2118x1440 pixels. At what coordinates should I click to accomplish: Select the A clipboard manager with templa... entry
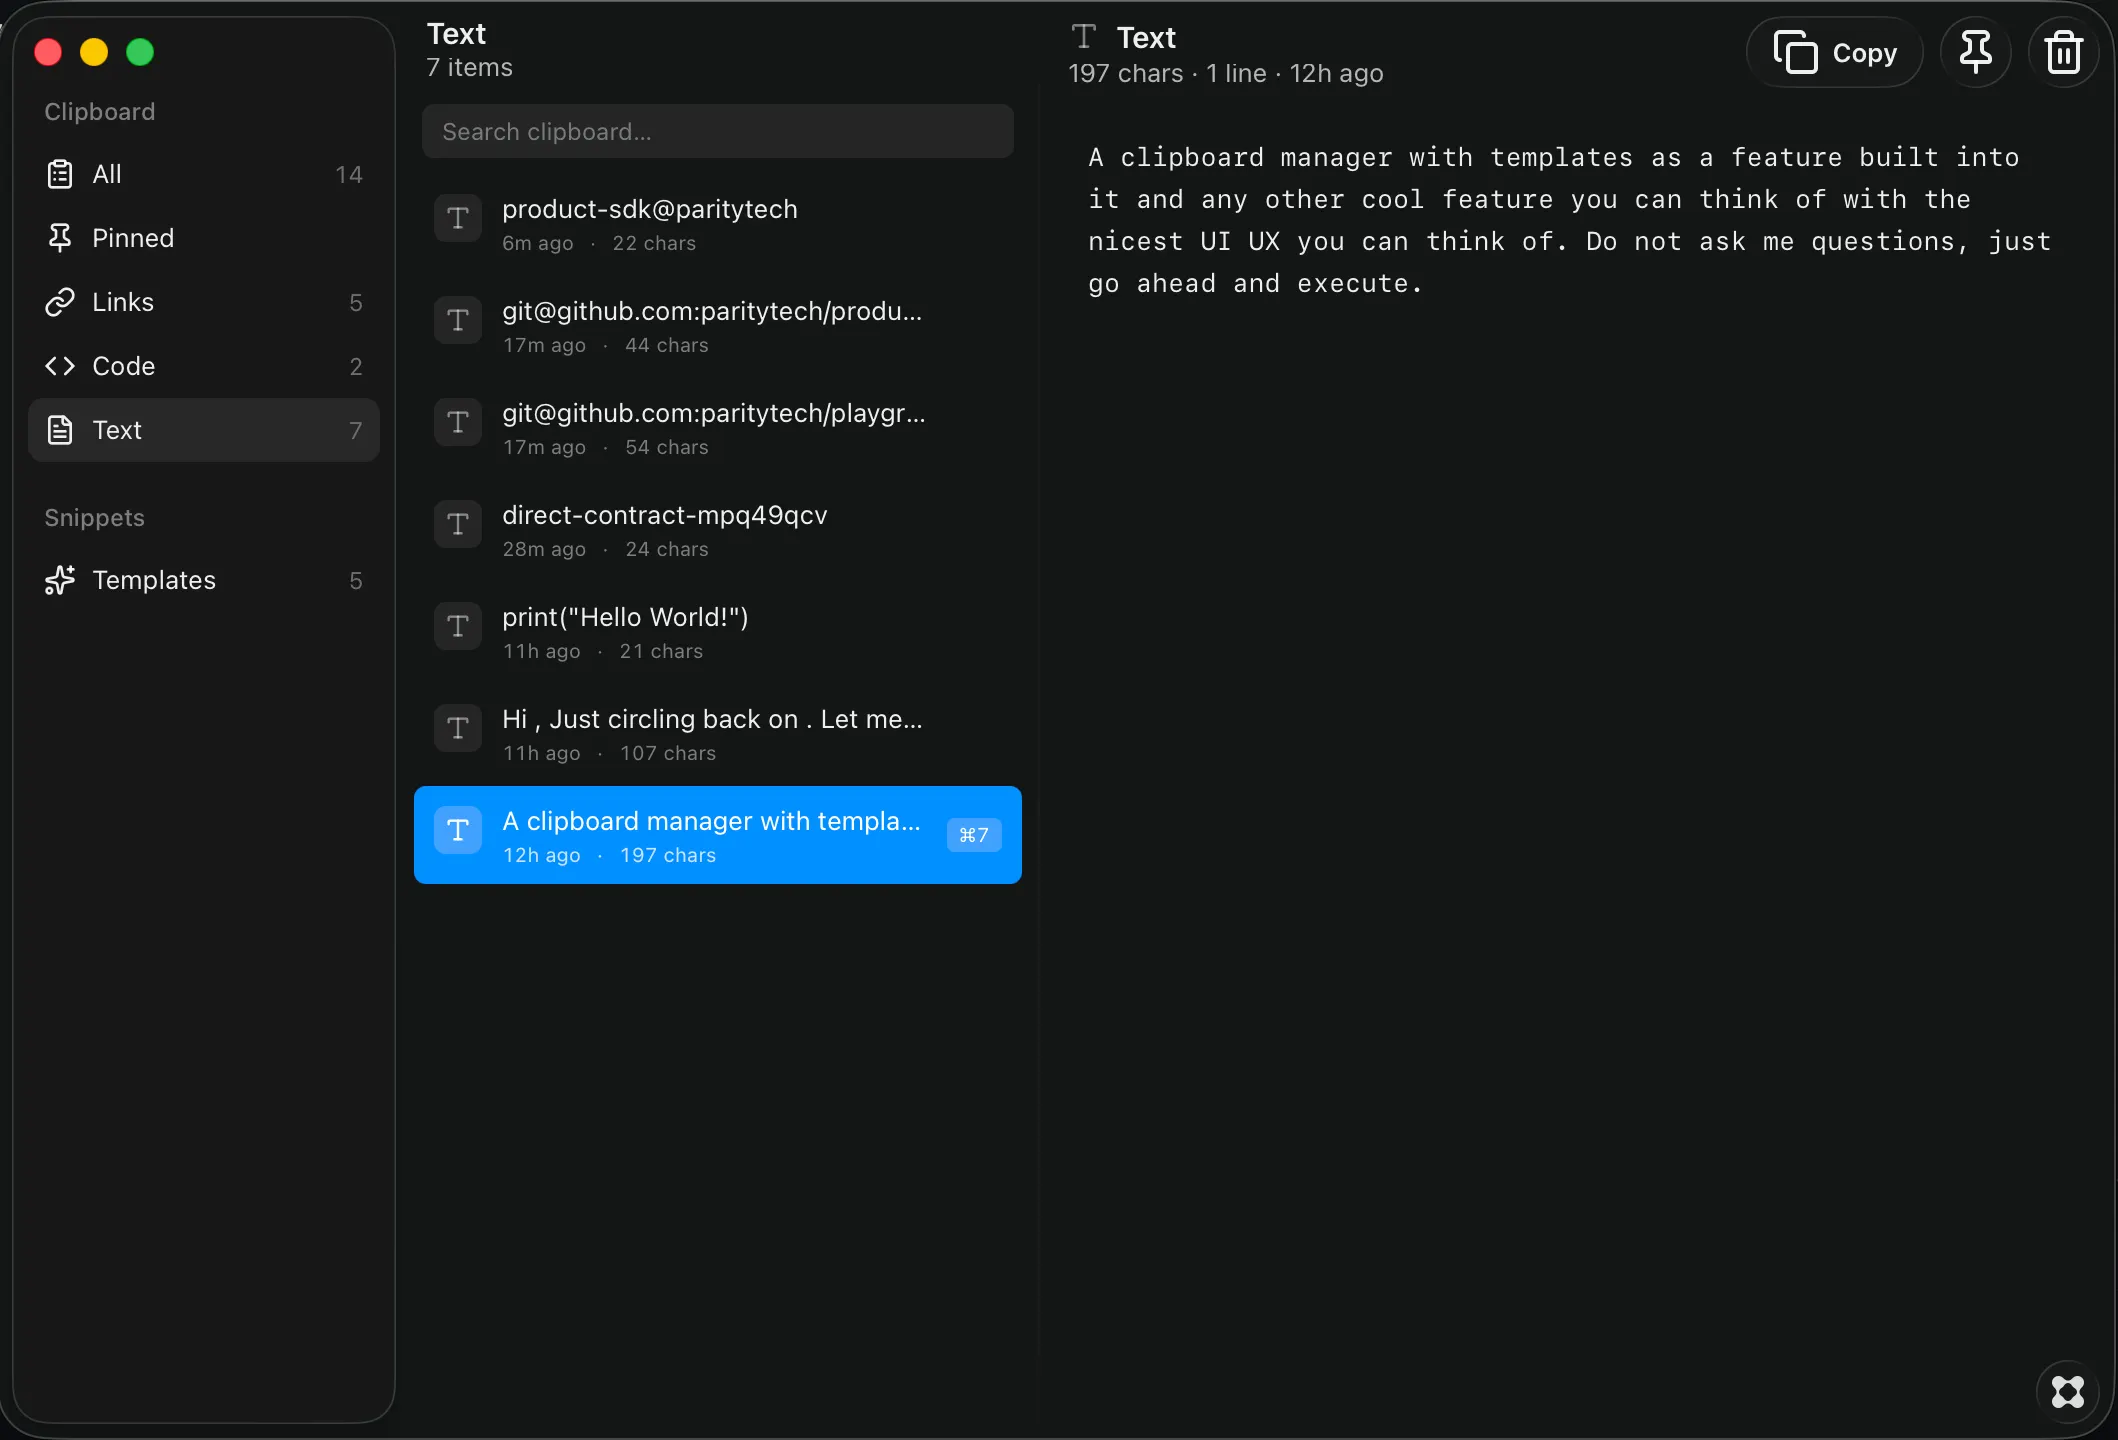coord(718,835)
